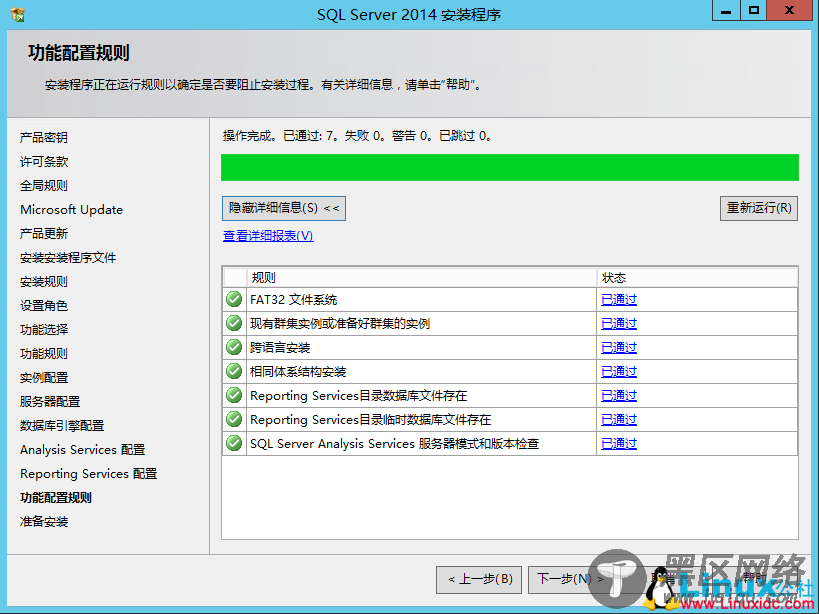Rerun rules with 重新运行(R) button
Image resolution: width=819 pixels, height=614 pixels.
(x=758, y=208)
